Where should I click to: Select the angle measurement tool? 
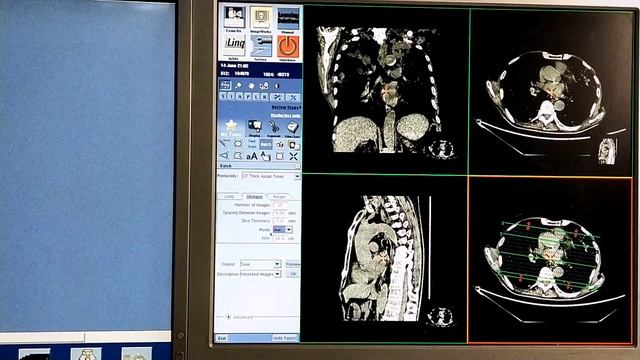[x=224, y=156]
